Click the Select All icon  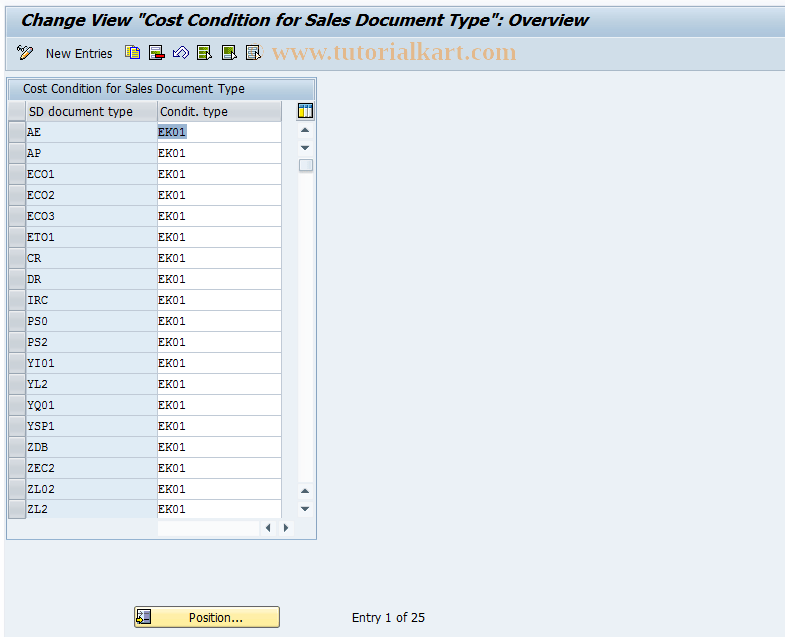click(x=204, y=53)
